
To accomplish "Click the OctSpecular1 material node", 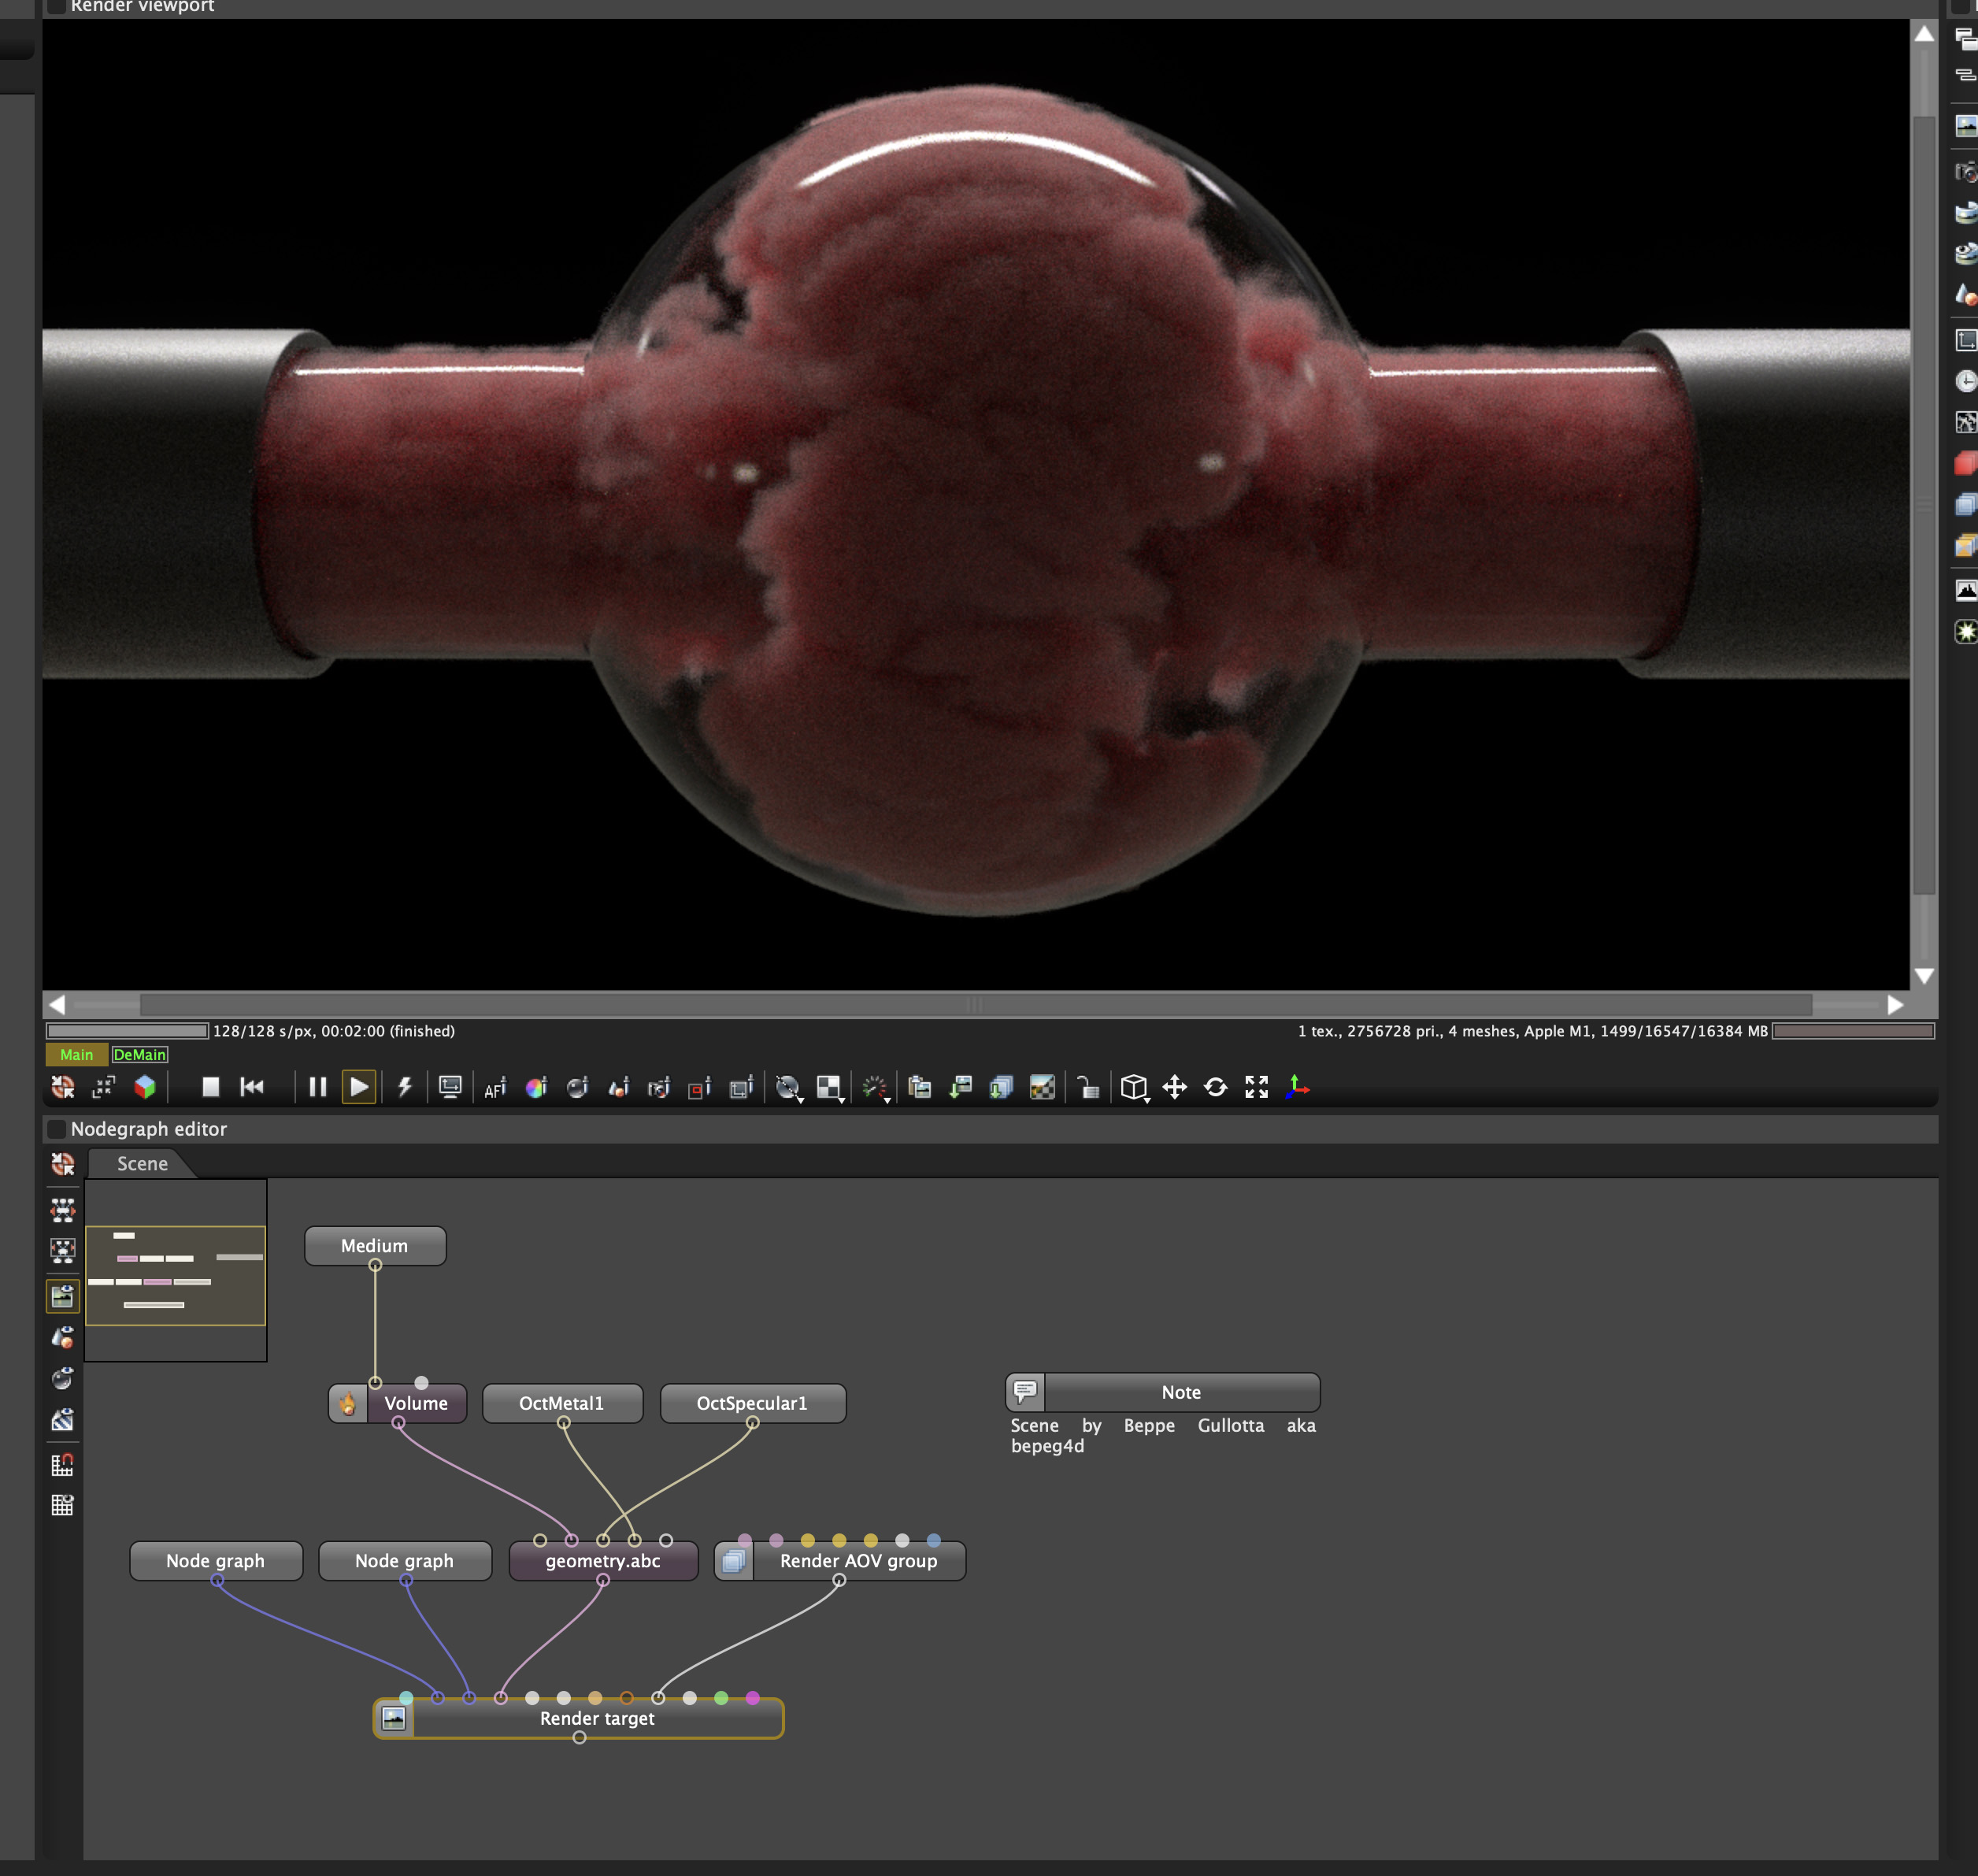I will [752, 1403].
